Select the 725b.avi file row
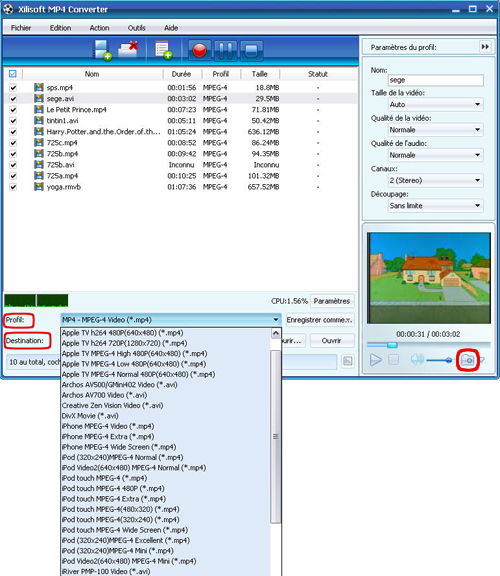The width and height of the screenshot is (500, 576). (x=180, y=165)
